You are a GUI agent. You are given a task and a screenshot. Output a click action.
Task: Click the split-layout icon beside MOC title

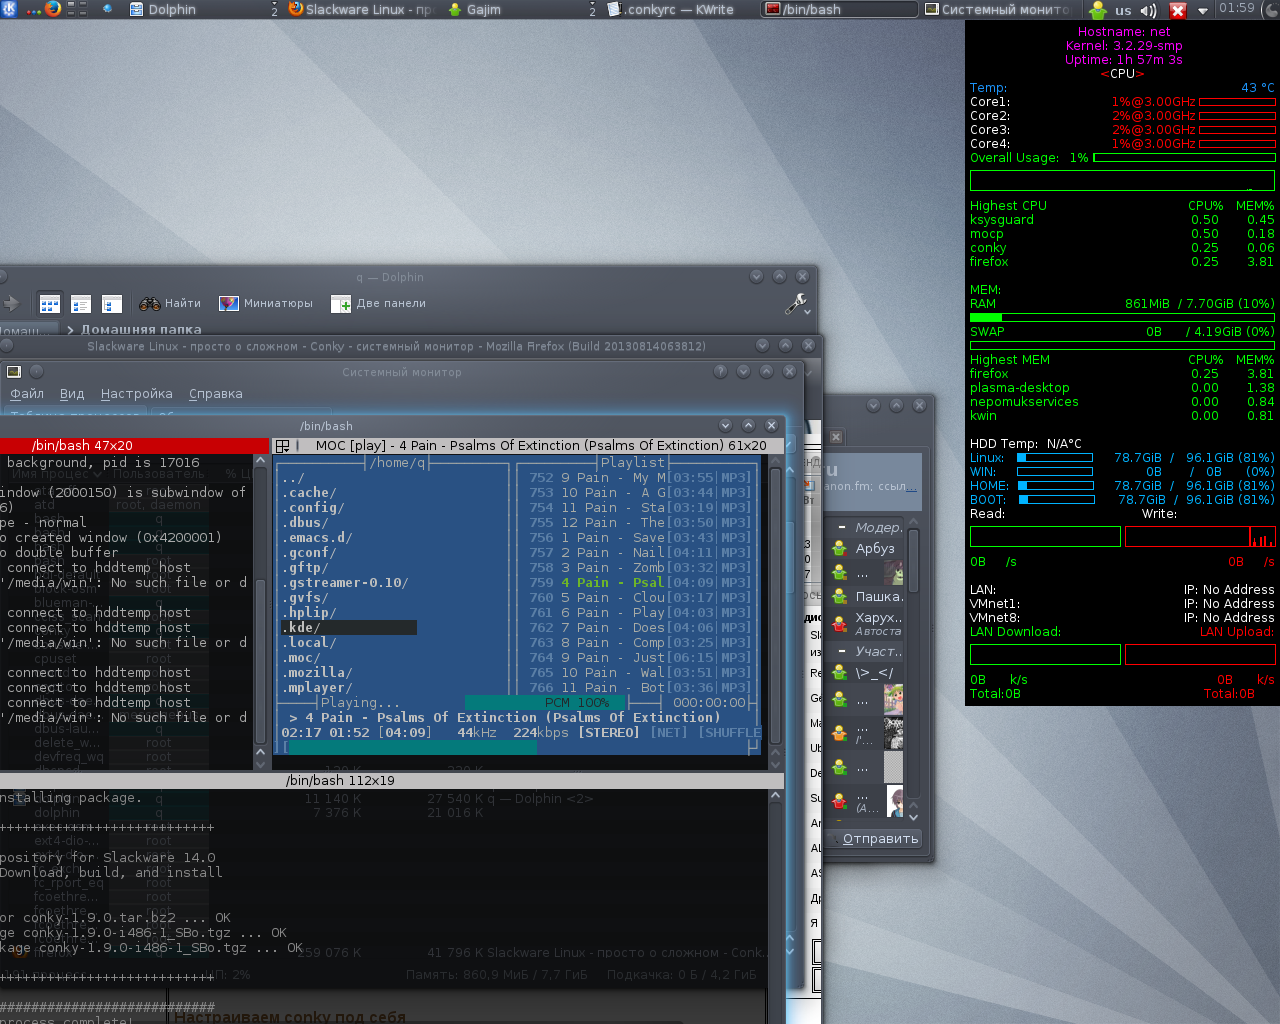pyautogui.click(x=283, y=446)
